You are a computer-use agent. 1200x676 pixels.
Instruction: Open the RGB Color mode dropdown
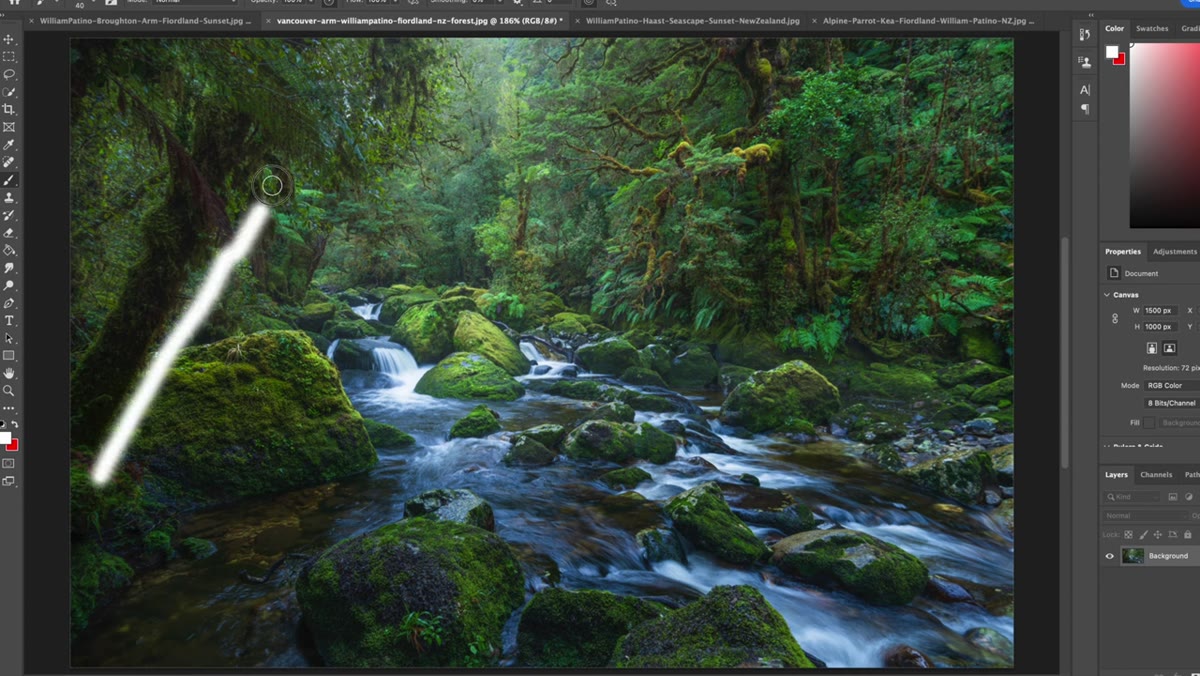pyautogui.click(x=1172, y=385)
